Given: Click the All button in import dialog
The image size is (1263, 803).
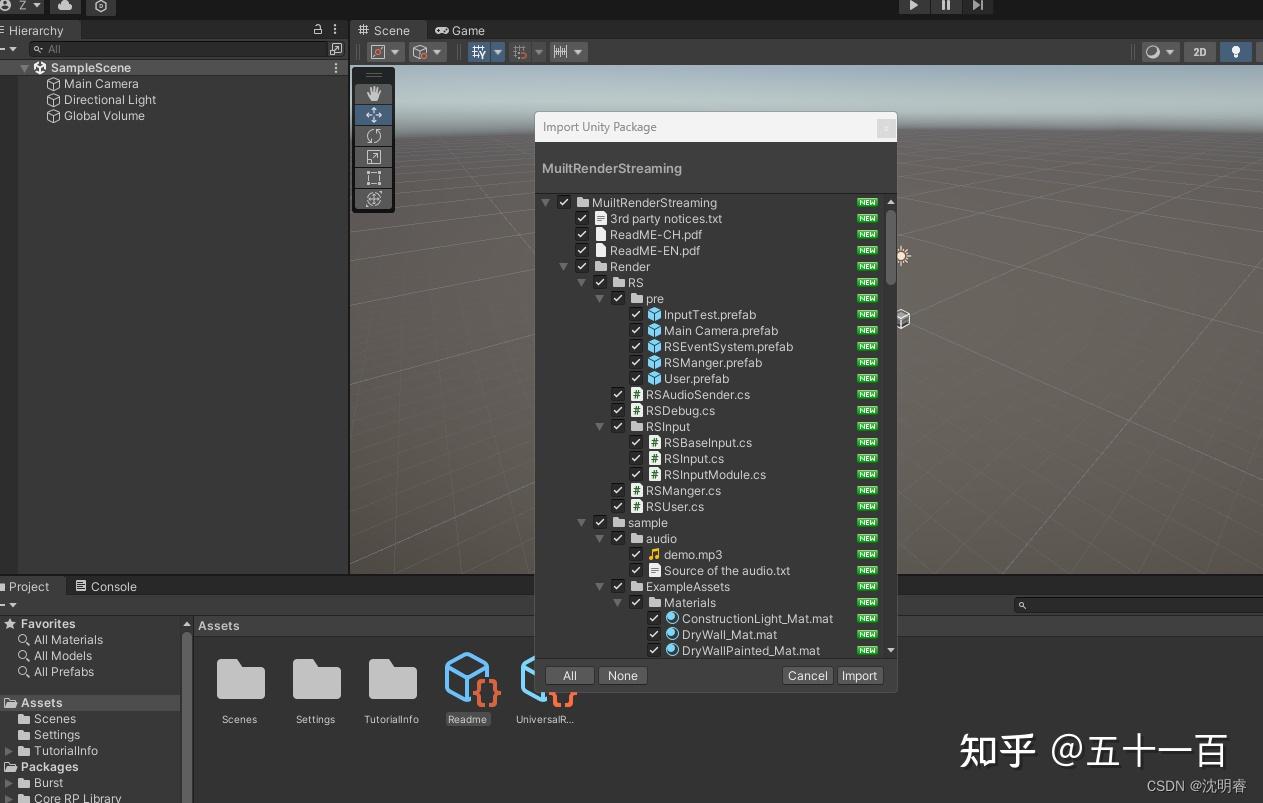Looking at the screenshot, I should [570, 676].
